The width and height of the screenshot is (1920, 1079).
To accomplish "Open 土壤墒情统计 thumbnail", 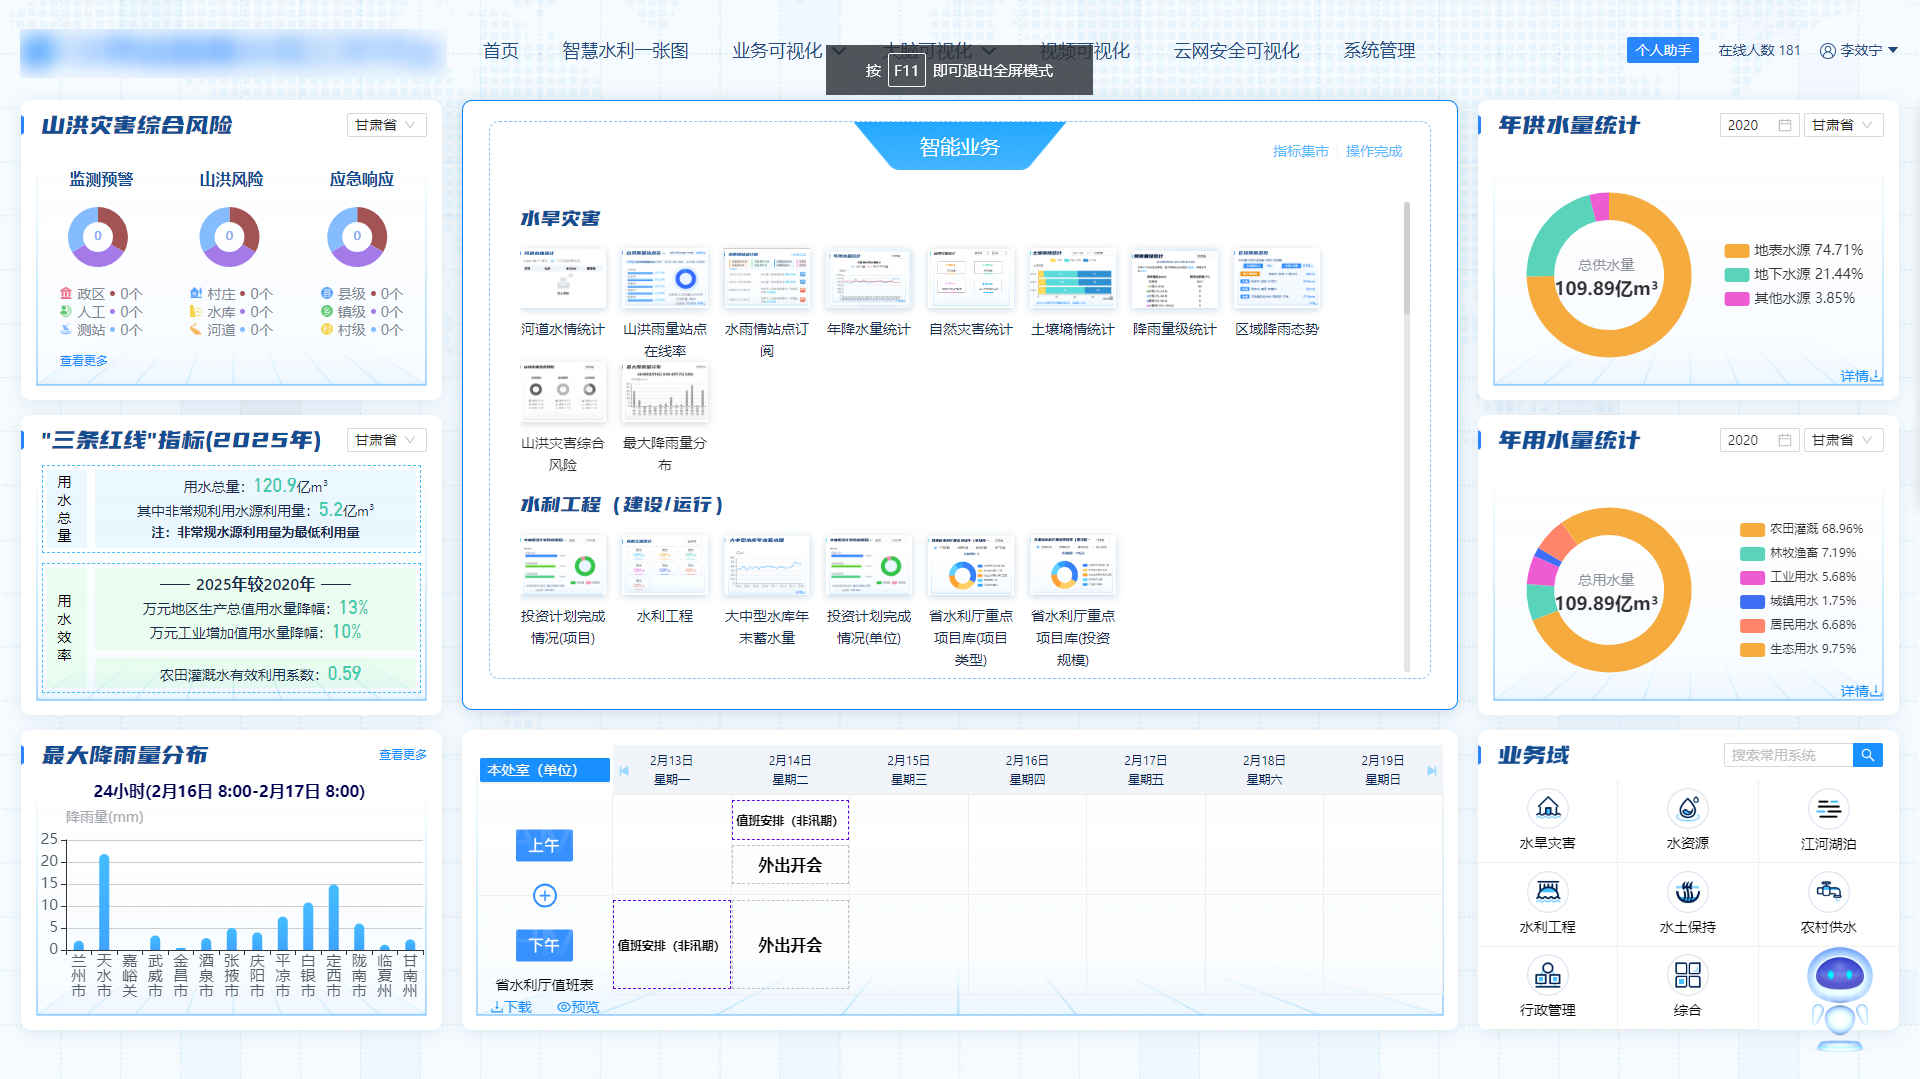I will (x=1073, y=277).
